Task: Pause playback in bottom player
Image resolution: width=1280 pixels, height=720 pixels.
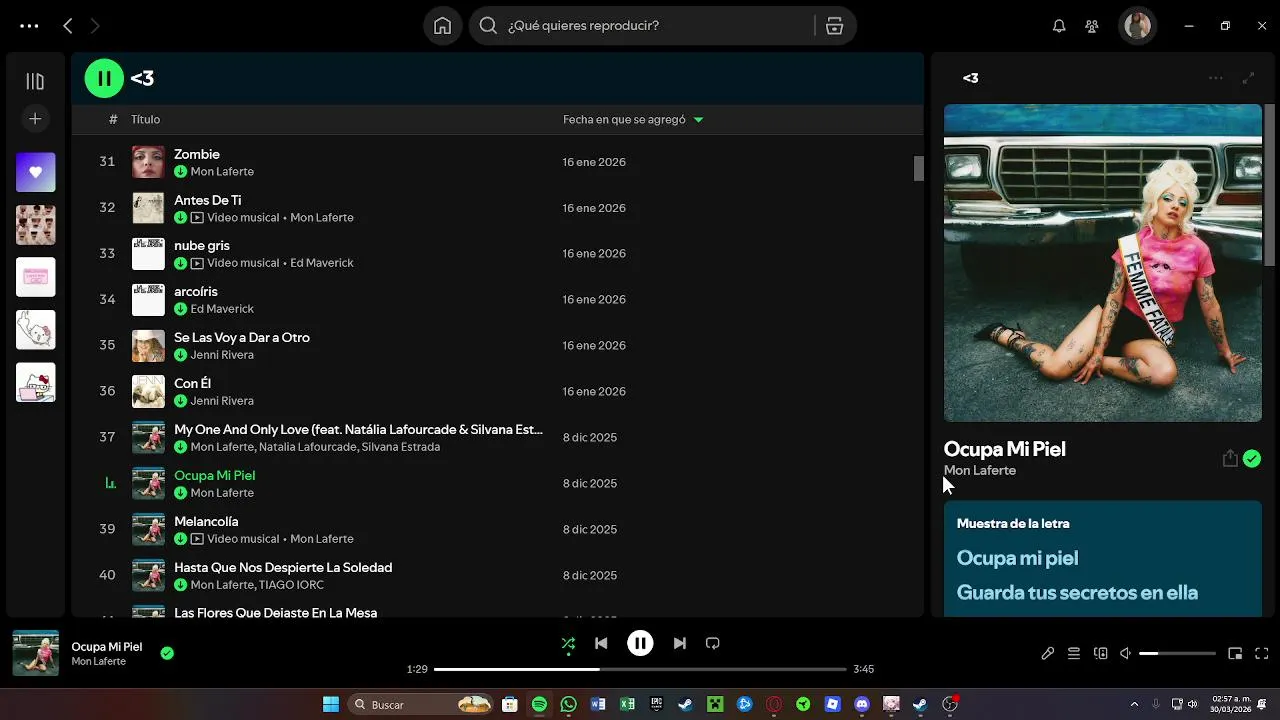Action: [x=640, y=643]
